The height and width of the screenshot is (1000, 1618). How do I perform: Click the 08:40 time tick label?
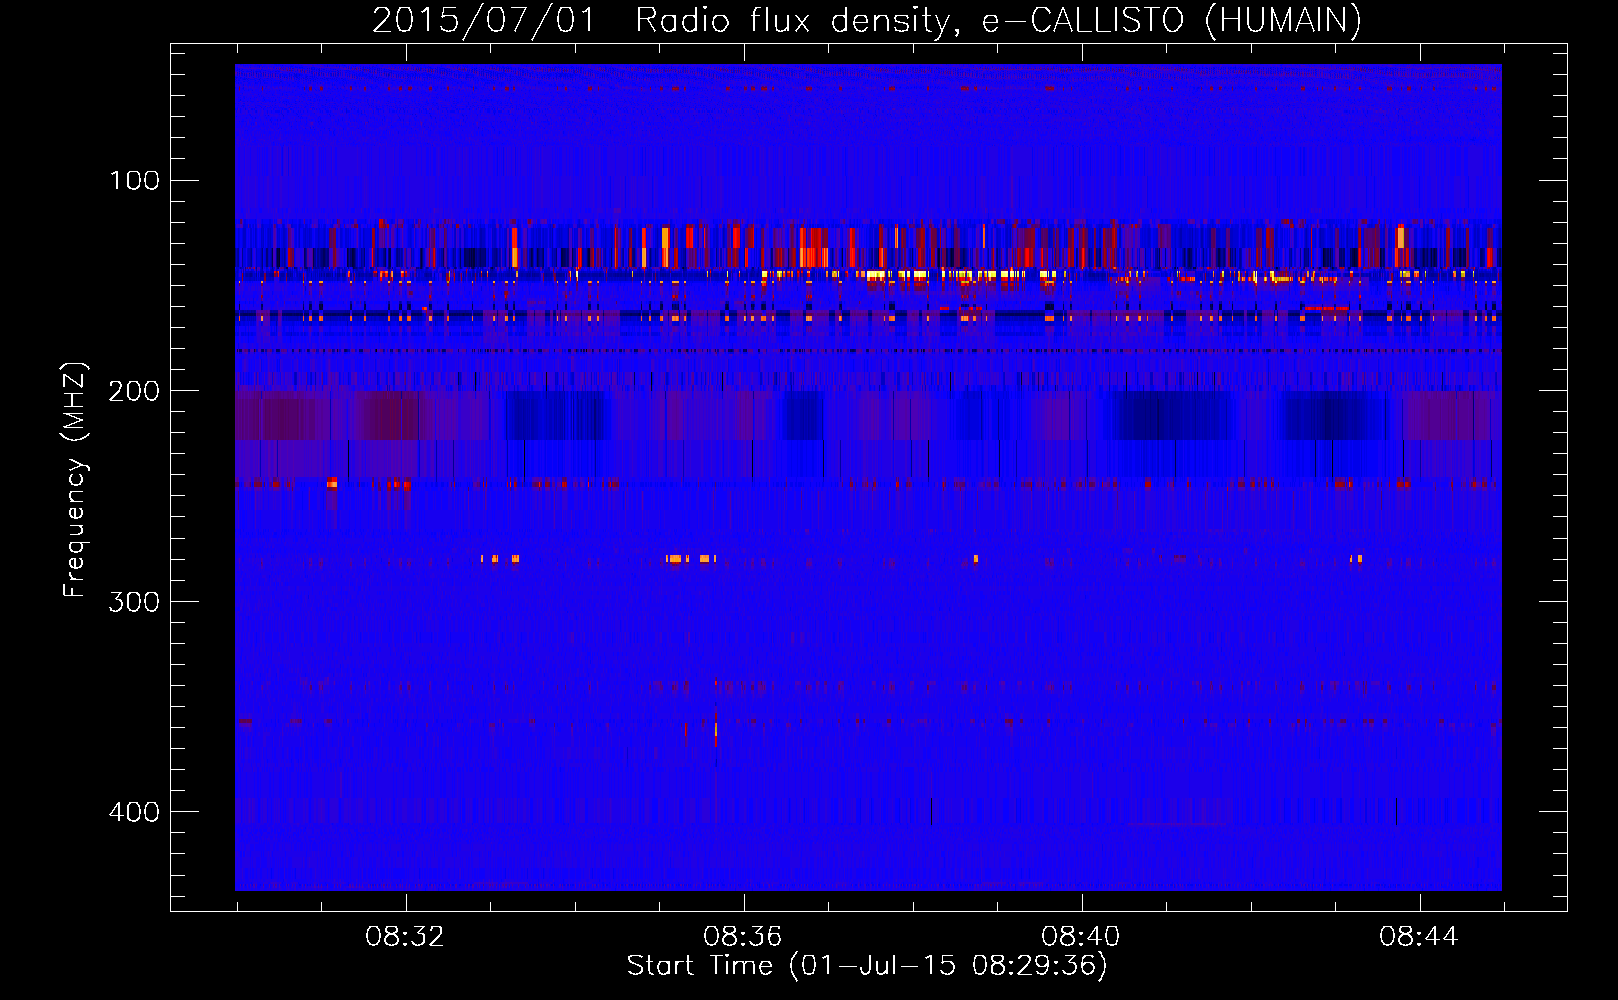point(1081,937)
